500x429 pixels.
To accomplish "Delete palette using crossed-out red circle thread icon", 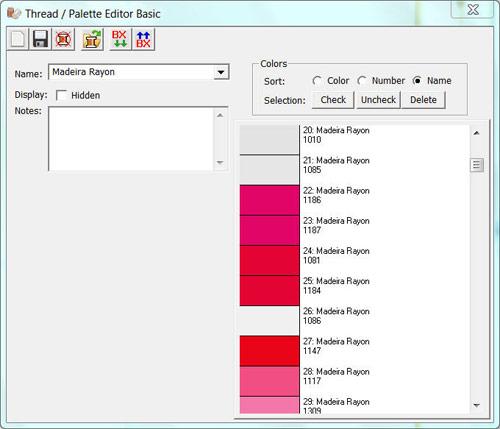I will tap(63, 39).
